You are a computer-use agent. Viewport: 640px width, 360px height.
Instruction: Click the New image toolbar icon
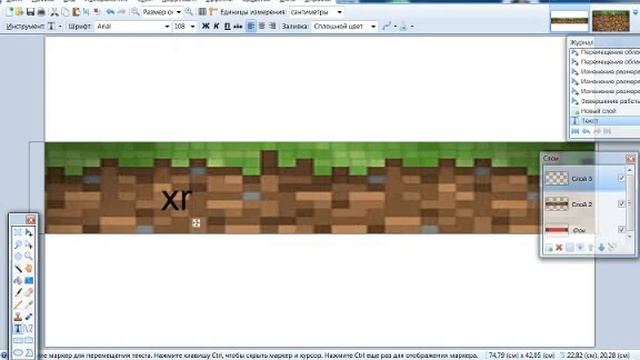pos(9,12)
